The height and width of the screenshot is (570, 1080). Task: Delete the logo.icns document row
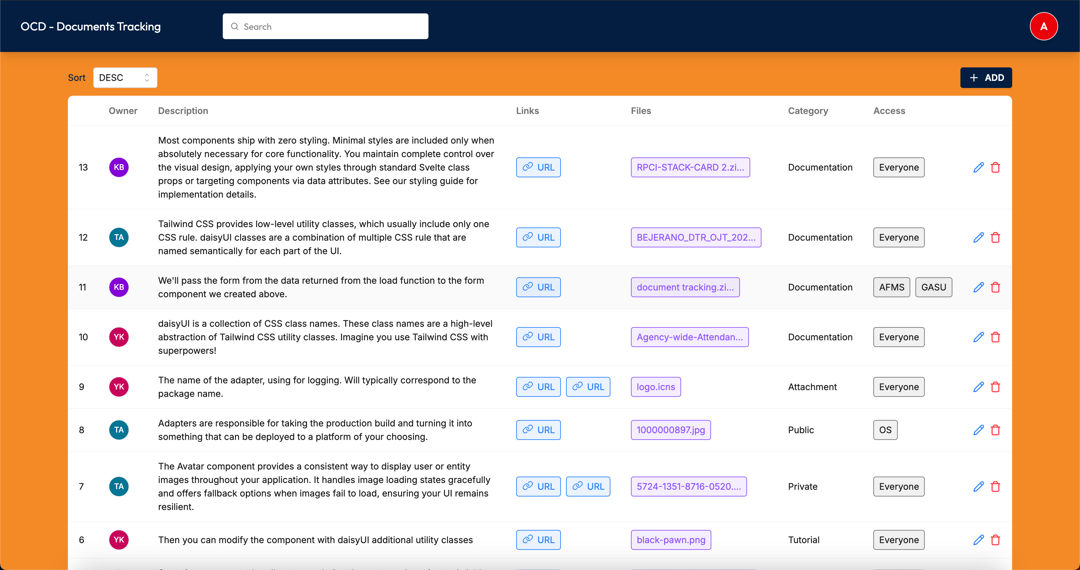click(x=995, y=387)
